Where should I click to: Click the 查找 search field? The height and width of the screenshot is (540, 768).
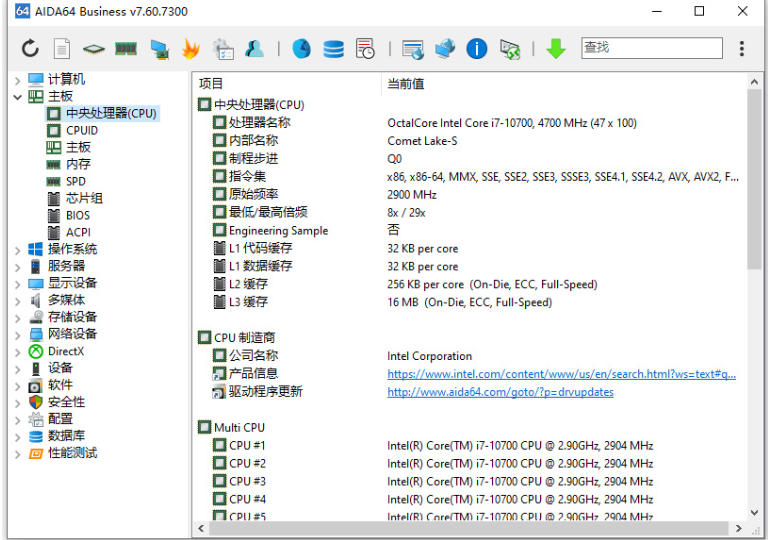(650, 48)
